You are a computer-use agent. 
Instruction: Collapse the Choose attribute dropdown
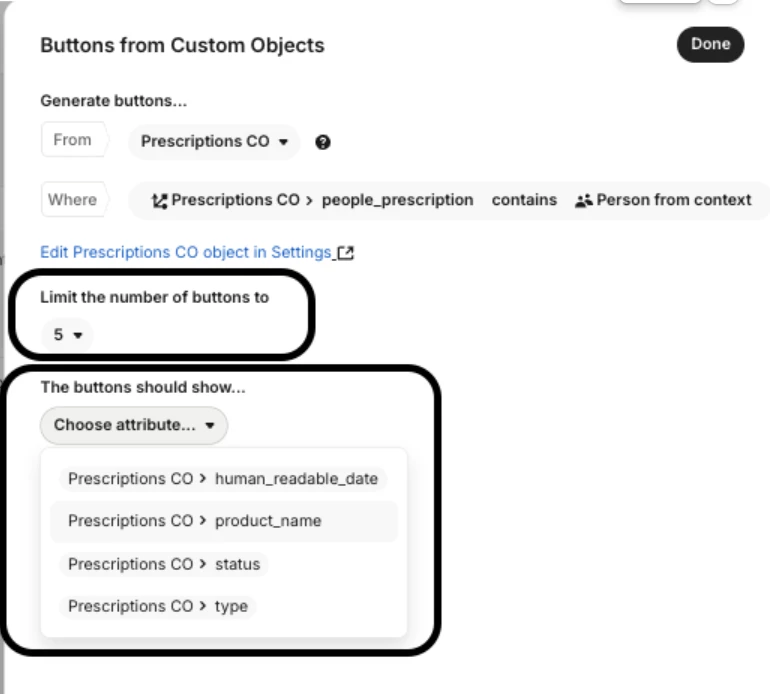coord(134,425)
